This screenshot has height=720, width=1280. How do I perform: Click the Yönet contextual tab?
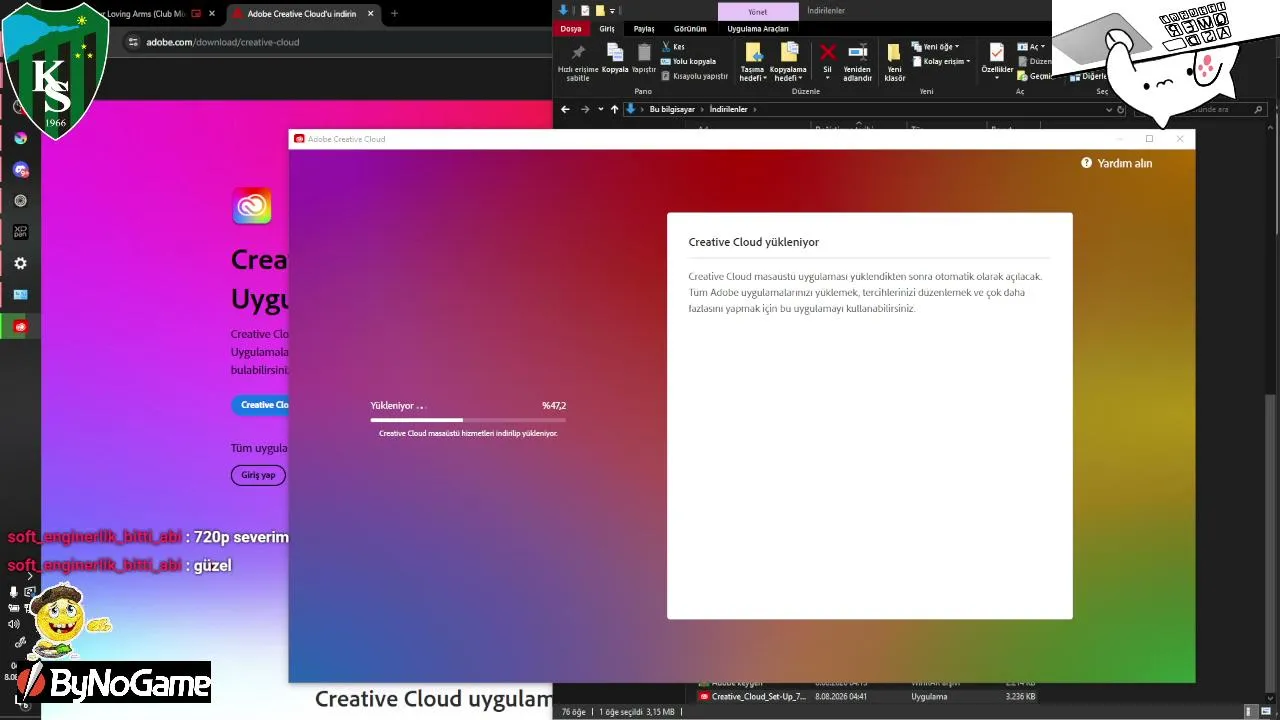tap(758, 11)
